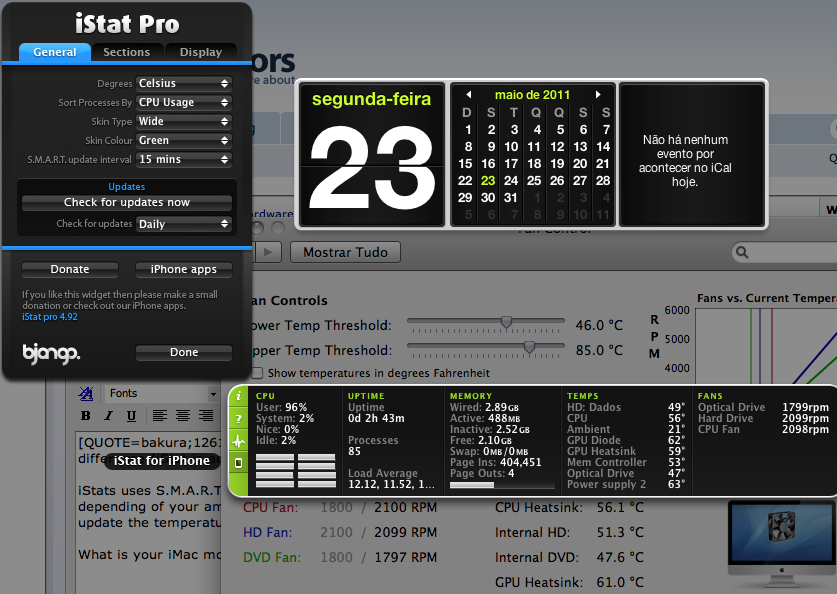Click the iPhone apps button

[x=184, y=270]
